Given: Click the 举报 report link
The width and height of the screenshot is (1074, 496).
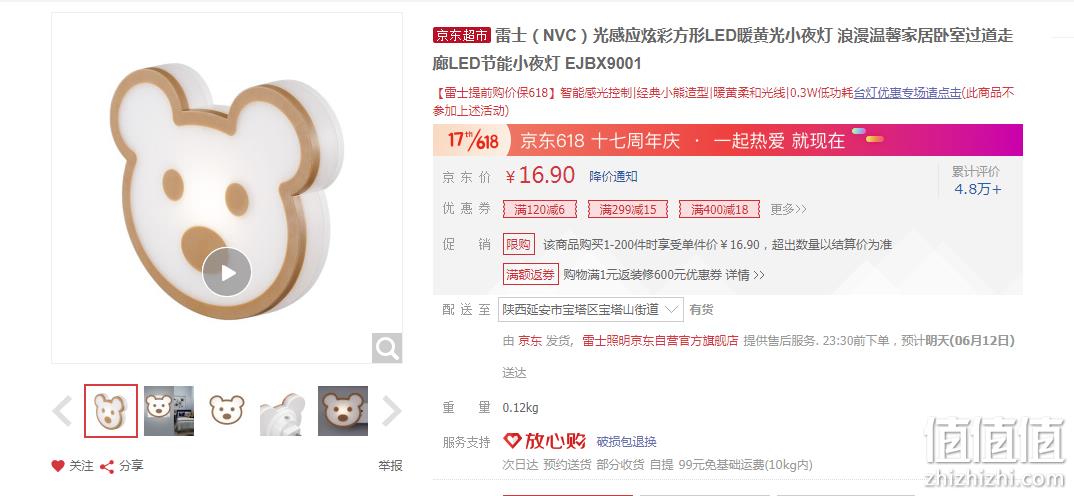Looking at the screenshot, I should [x=390, y=466].
